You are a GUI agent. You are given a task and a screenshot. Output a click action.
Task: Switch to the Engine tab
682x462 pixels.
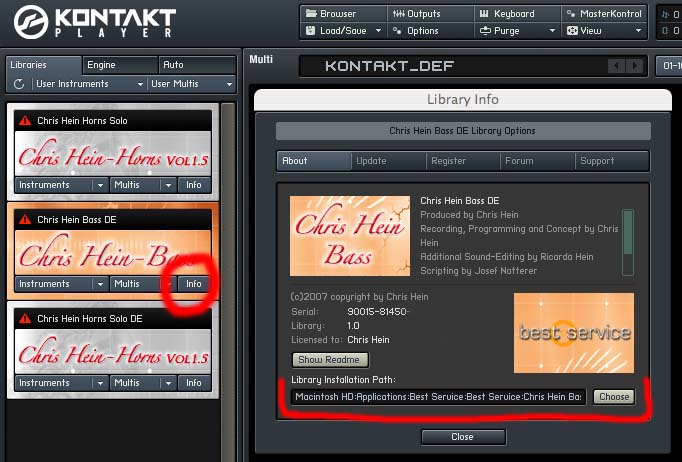(x=119, y=65)
